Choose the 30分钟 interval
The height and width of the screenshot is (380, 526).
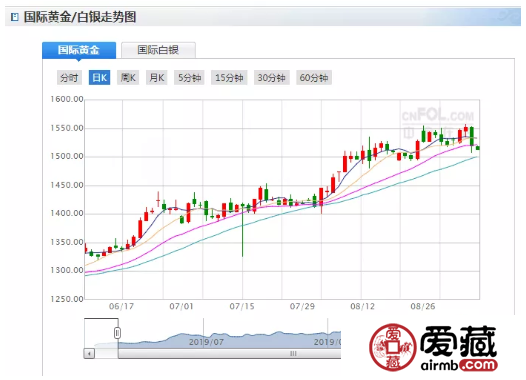tap(272, 78)
